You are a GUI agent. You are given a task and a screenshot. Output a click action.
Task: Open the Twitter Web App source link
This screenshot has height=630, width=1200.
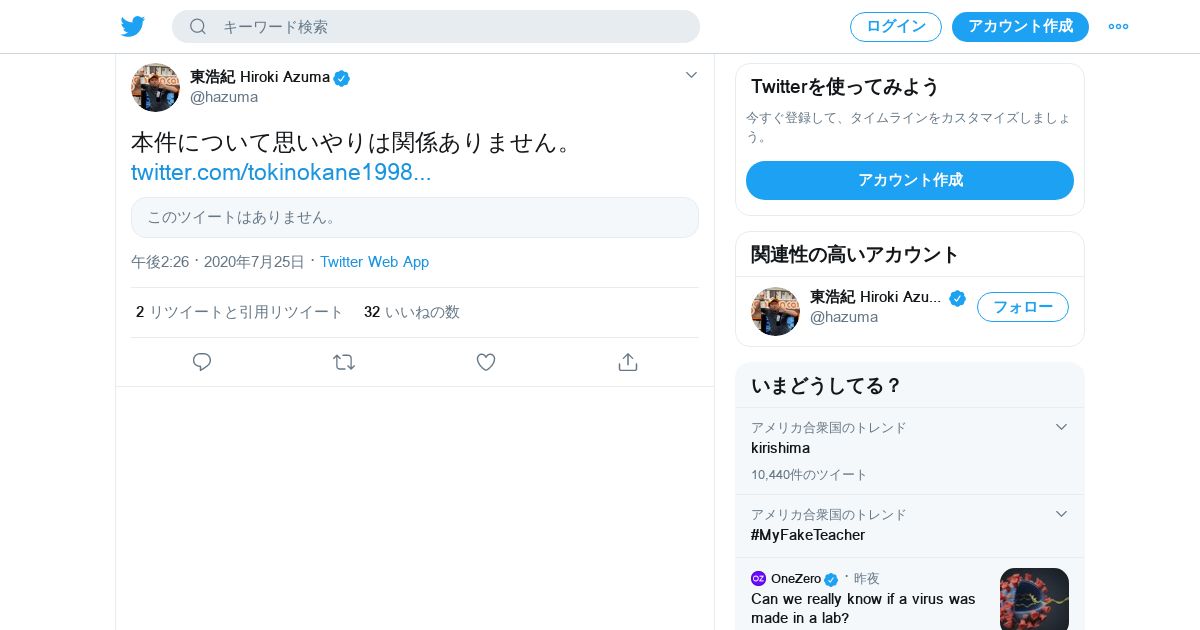pyautogui.click(x=374, y=262)
